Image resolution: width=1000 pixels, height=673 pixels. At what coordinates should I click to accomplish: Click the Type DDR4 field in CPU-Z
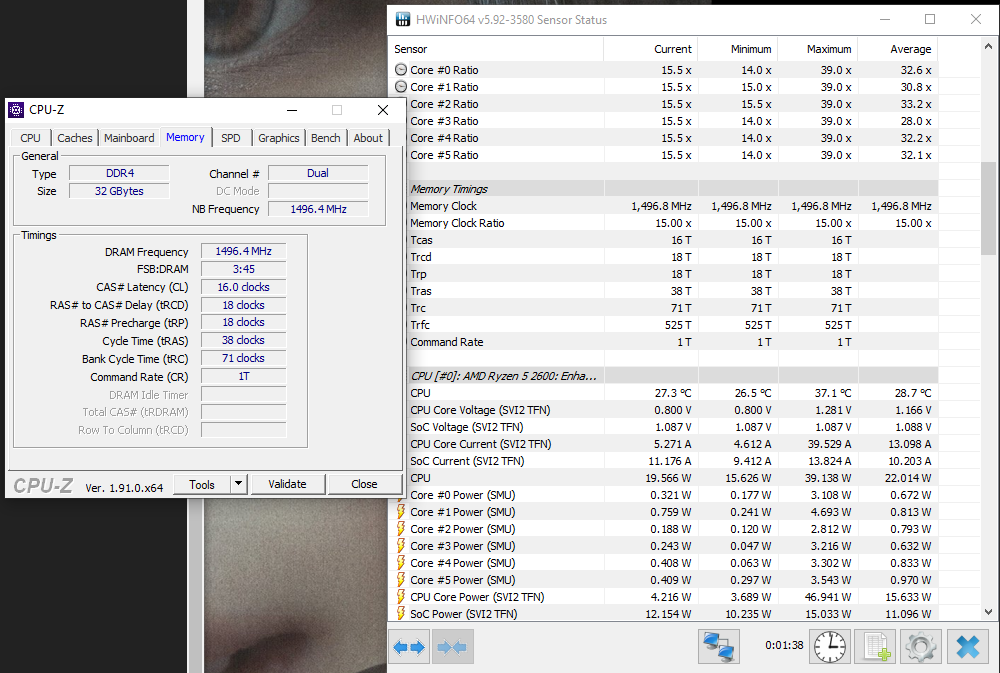coord(119,174)
